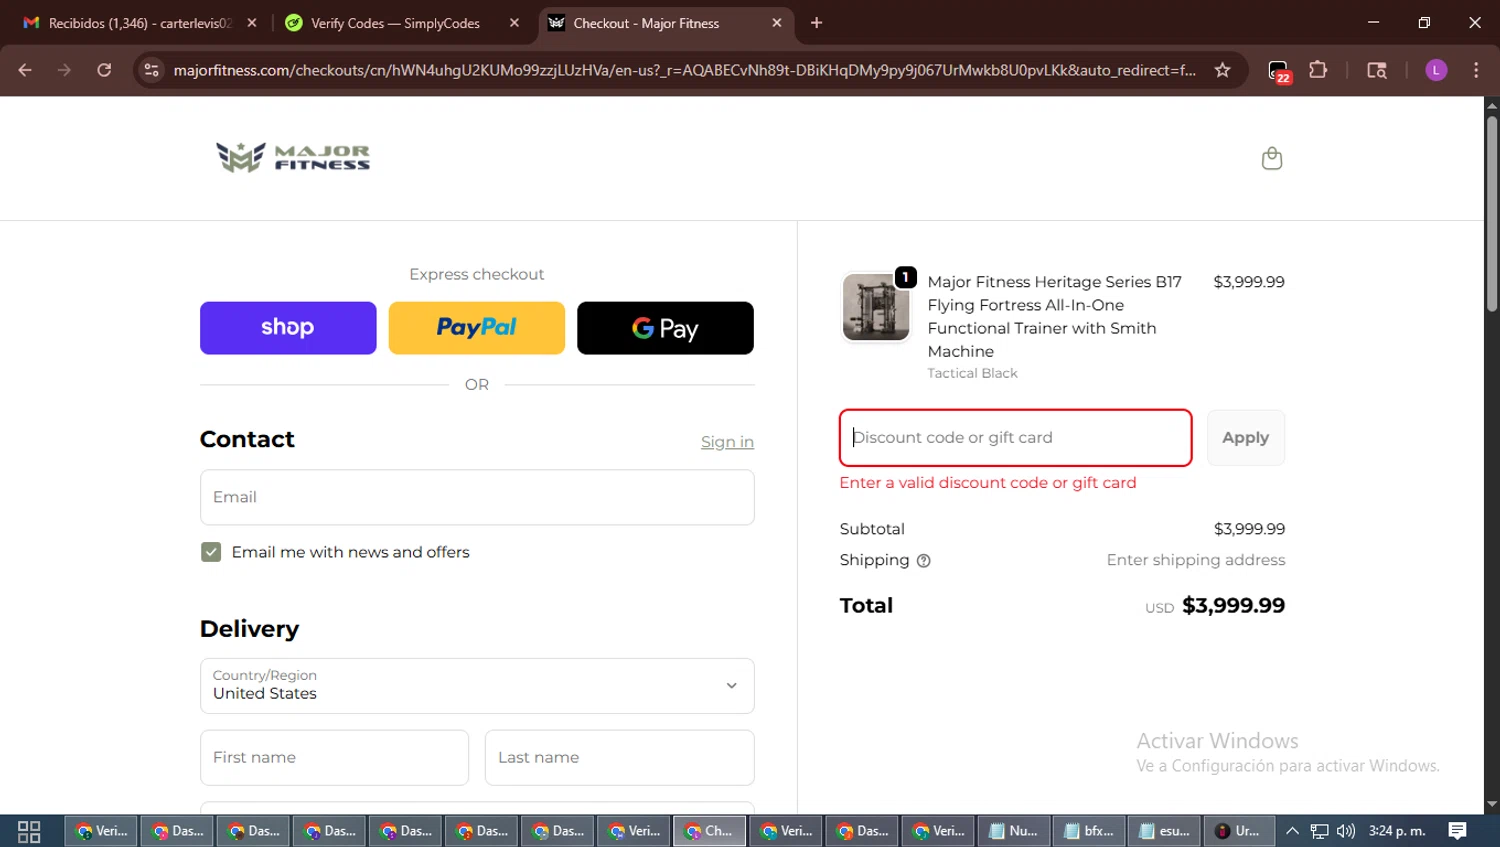Uncheck Email me with news and offers
1500x847 pixels.
[x=211, y=552]
